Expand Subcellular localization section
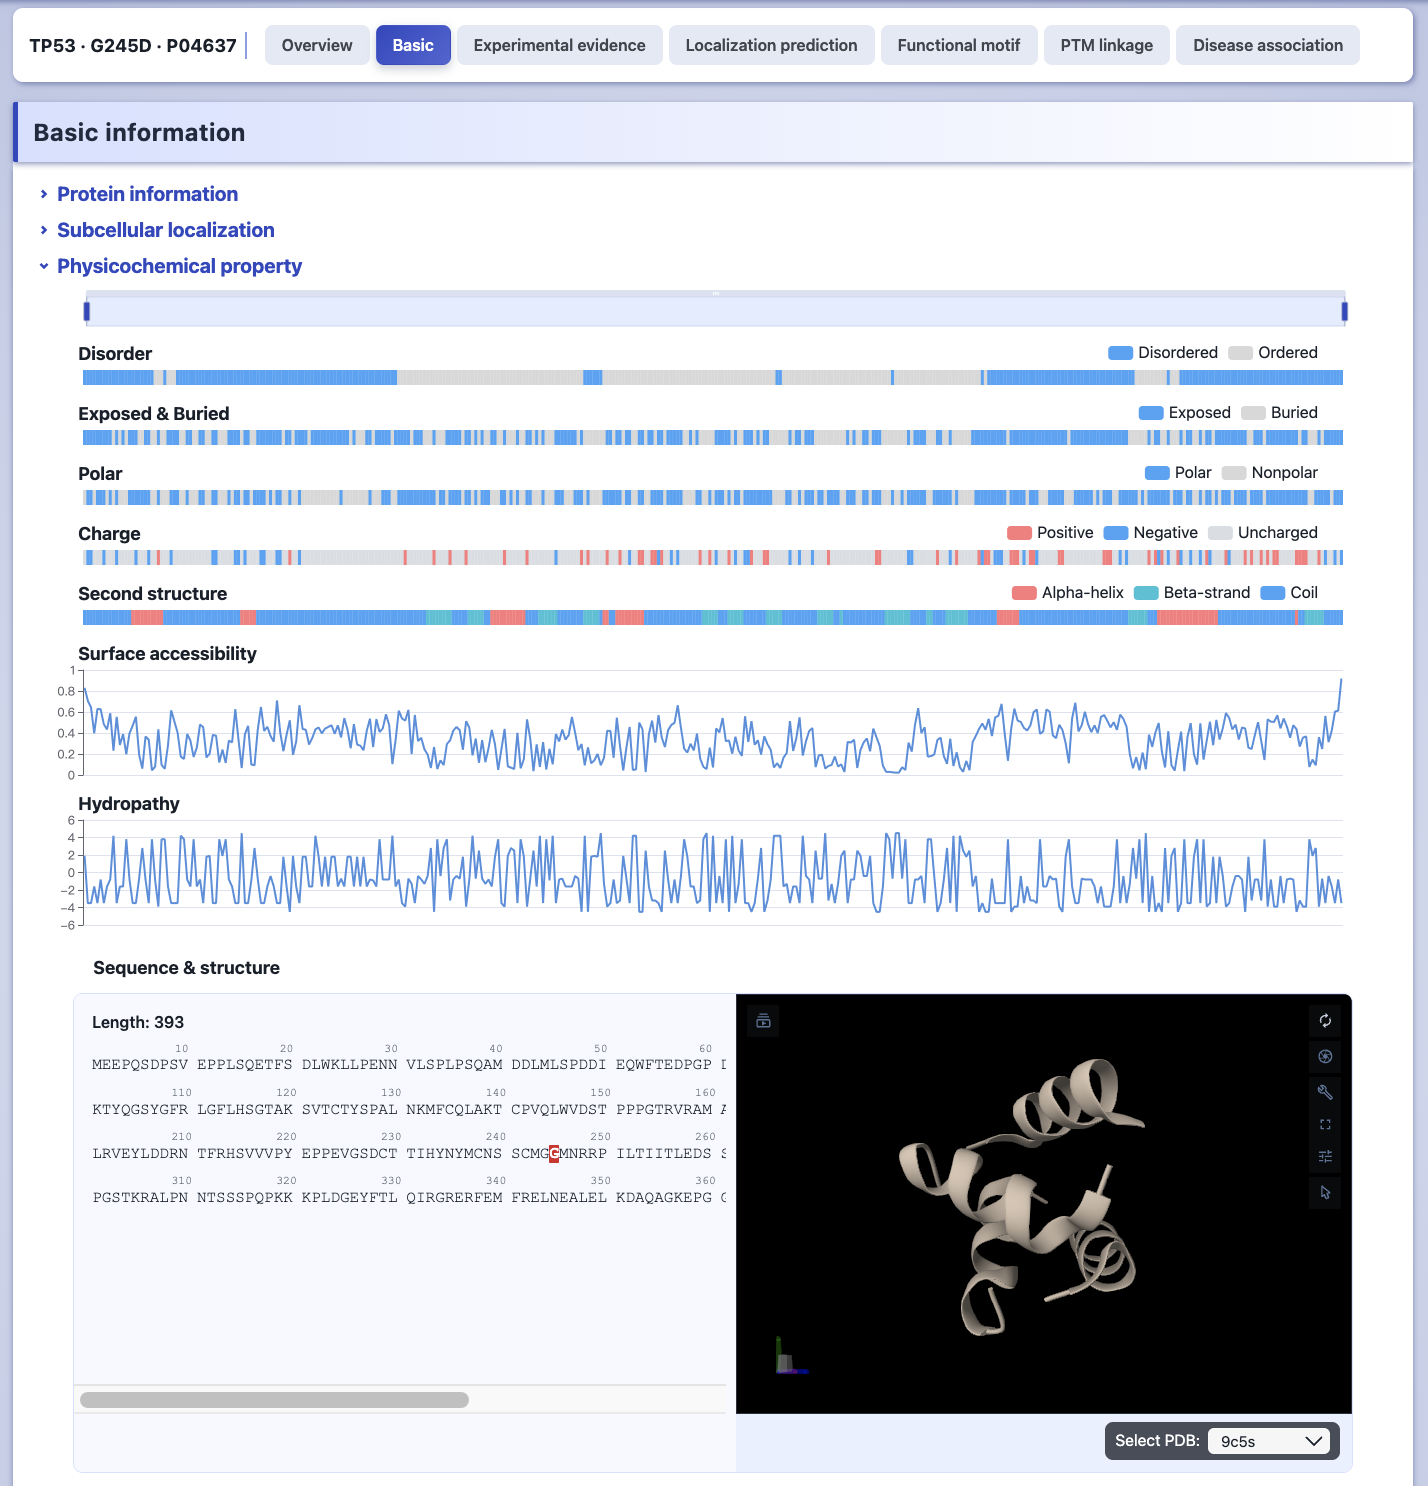 point(165,230)
